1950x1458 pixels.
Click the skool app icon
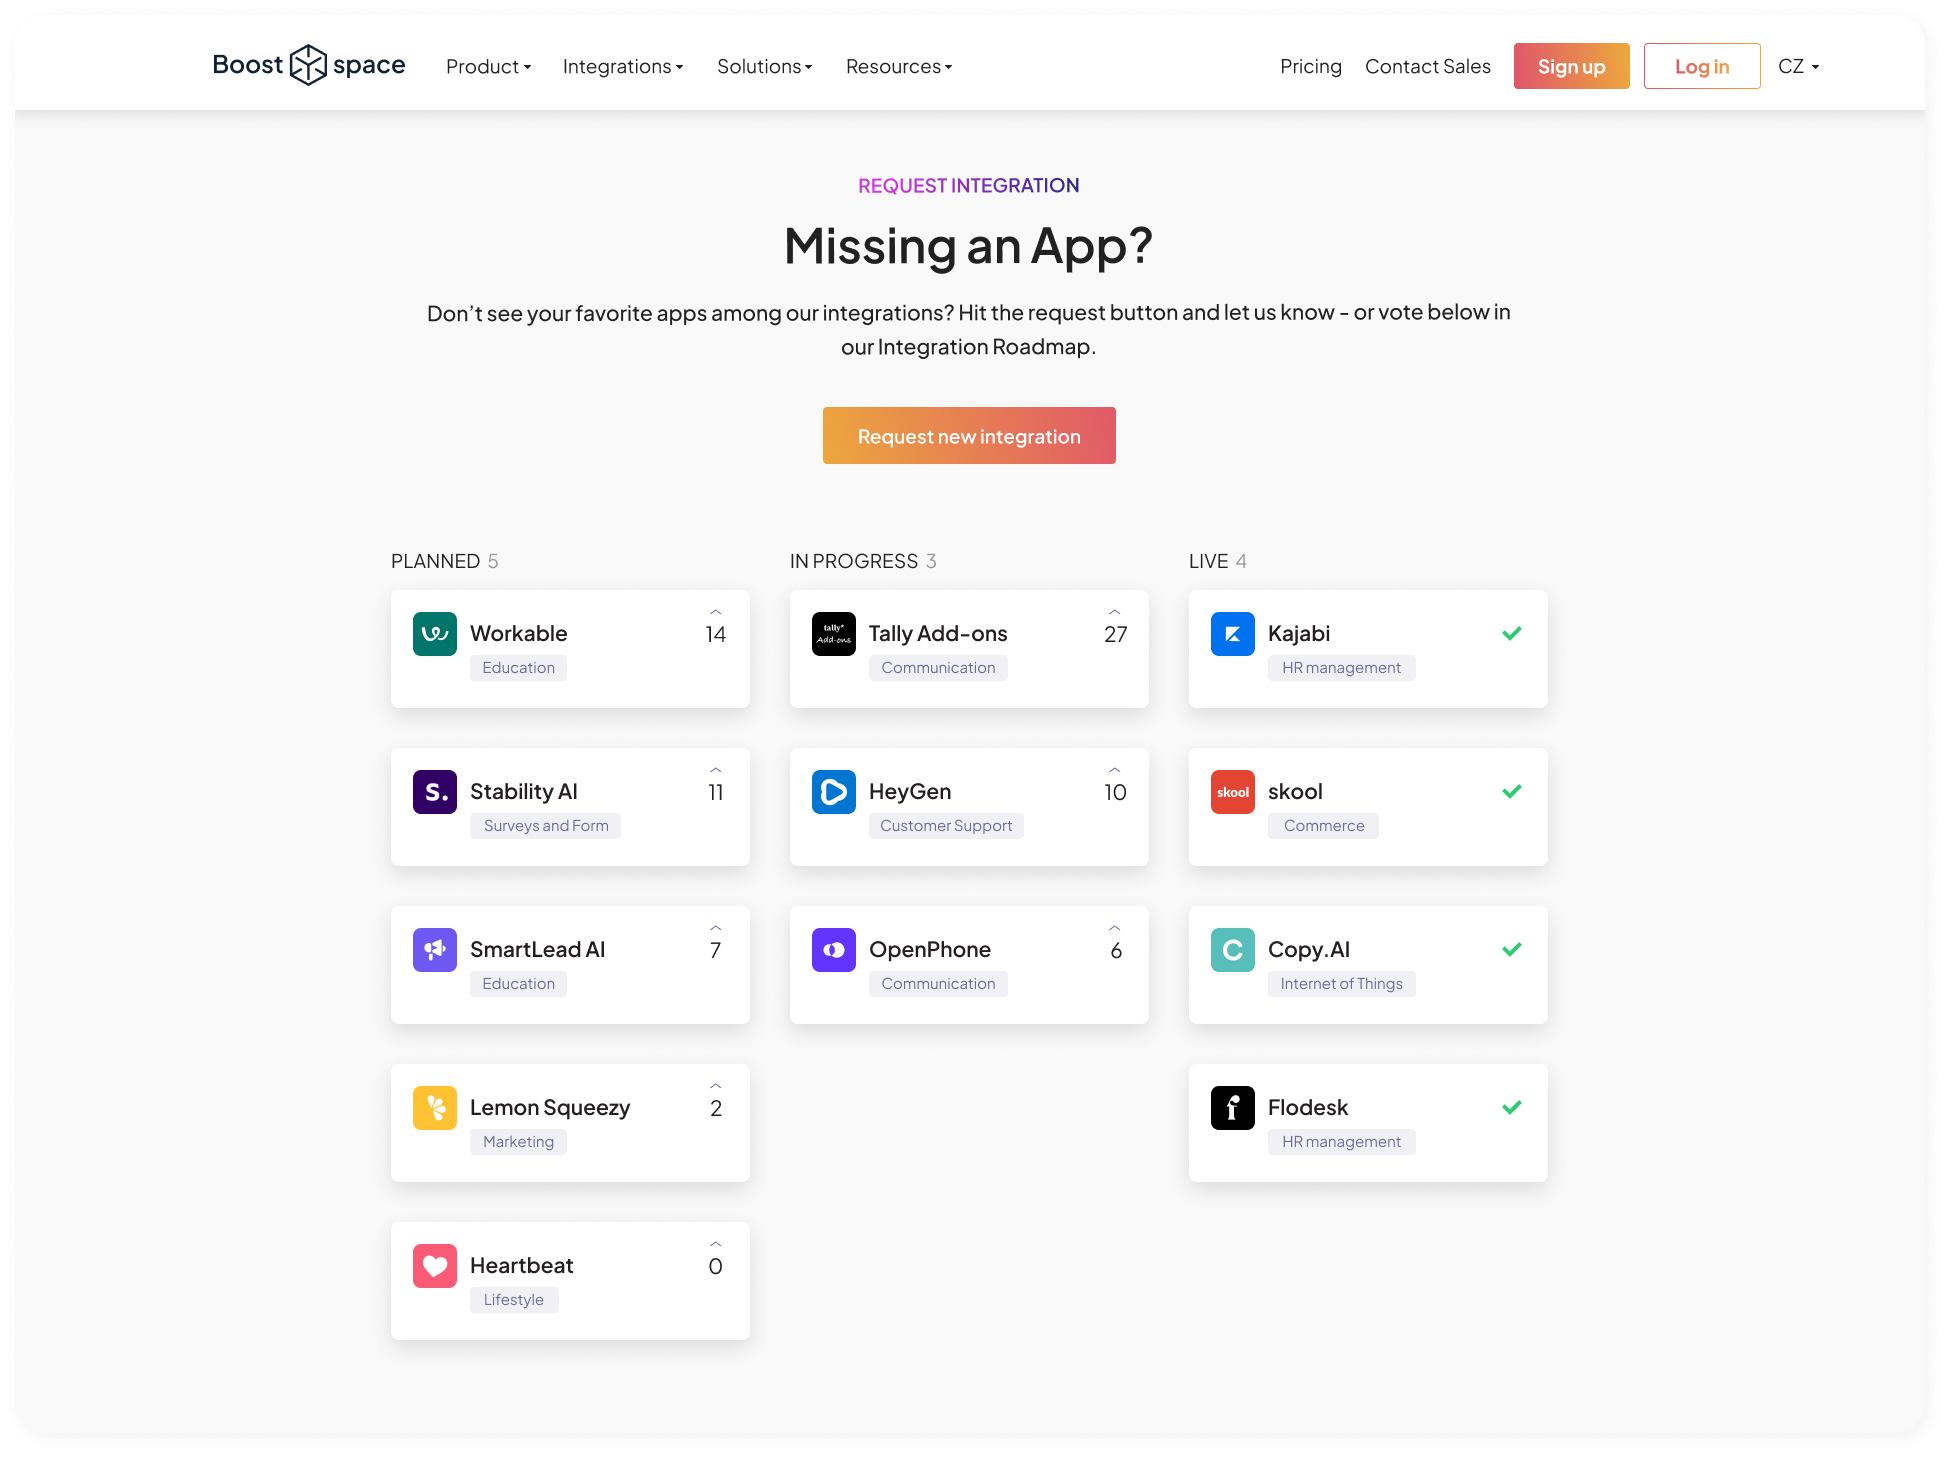(1232, 791)
